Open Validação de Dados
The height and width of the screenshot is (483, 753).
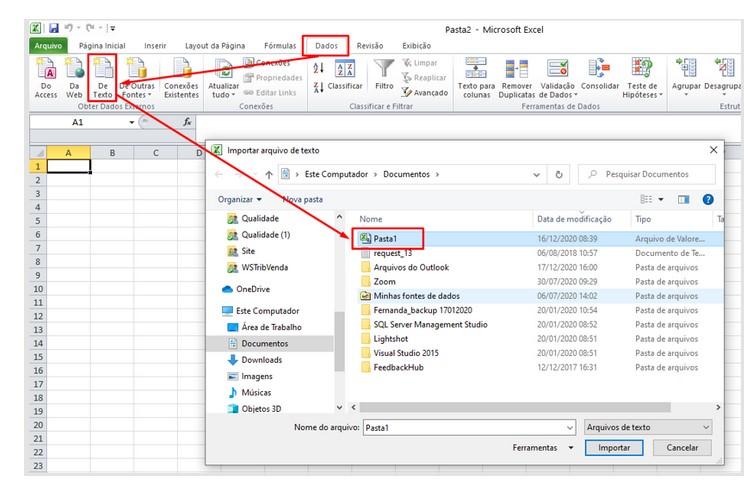click(x=558, y=78)
